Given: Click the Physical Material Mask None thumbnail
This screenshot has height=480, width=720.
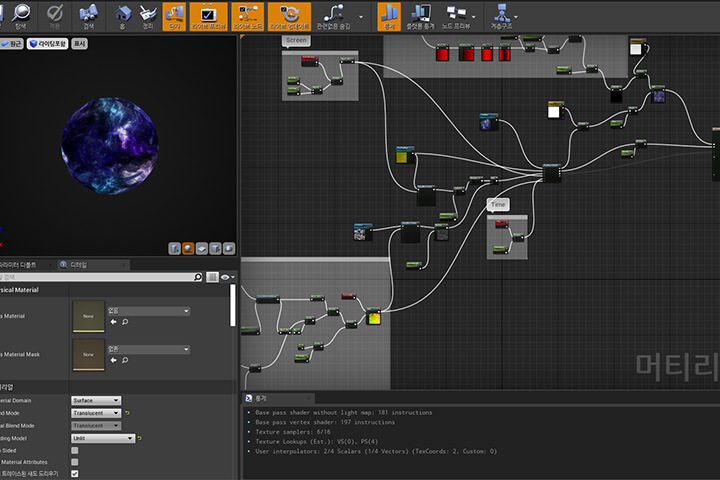Looking at the screenshot, I should [x=89, y=355].
